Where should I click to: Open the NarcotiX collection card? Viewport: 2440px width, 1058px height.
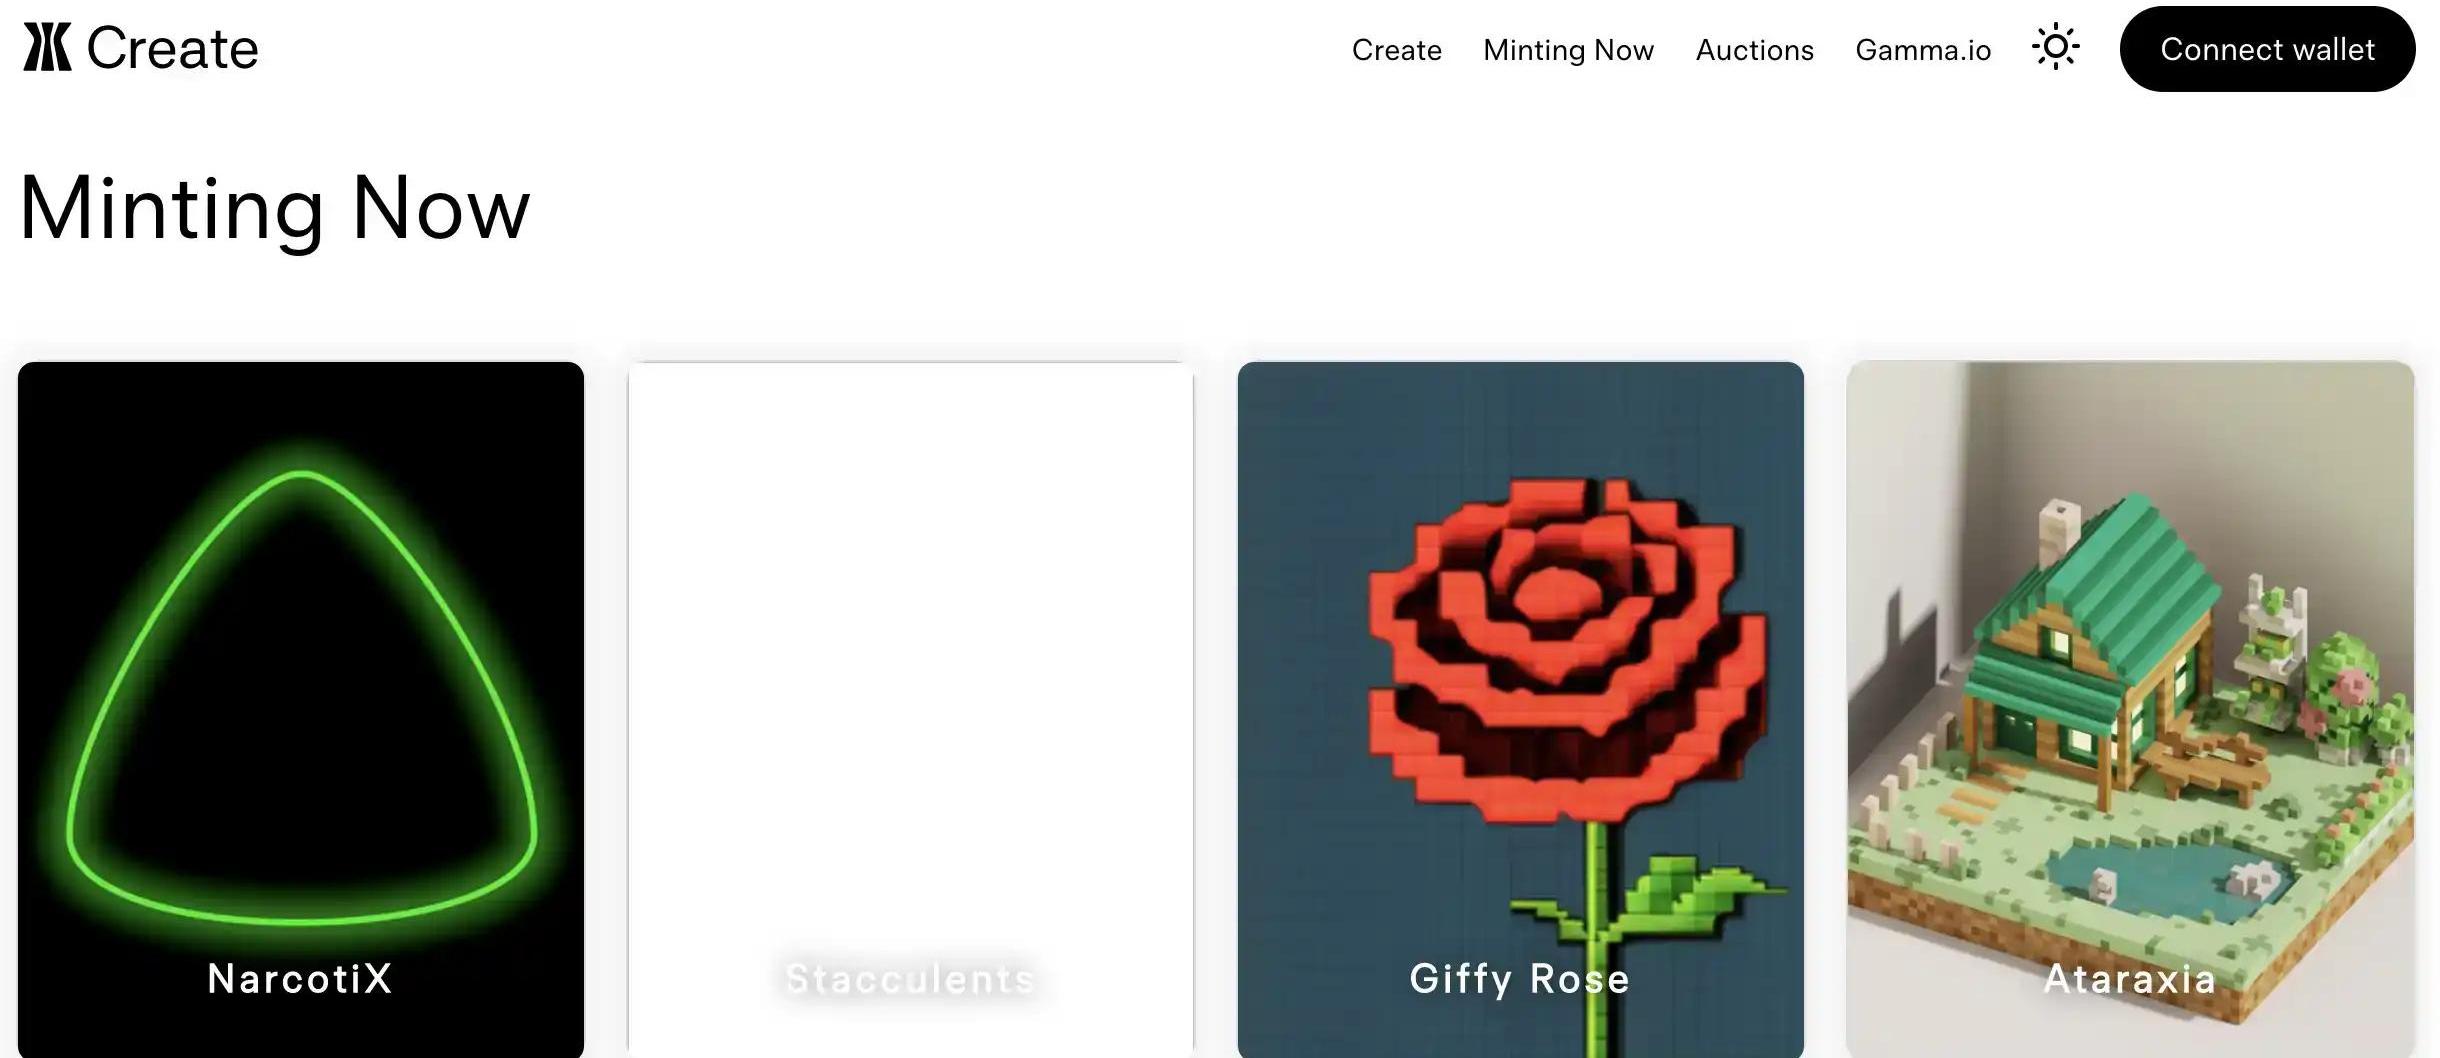coord(301,709)
